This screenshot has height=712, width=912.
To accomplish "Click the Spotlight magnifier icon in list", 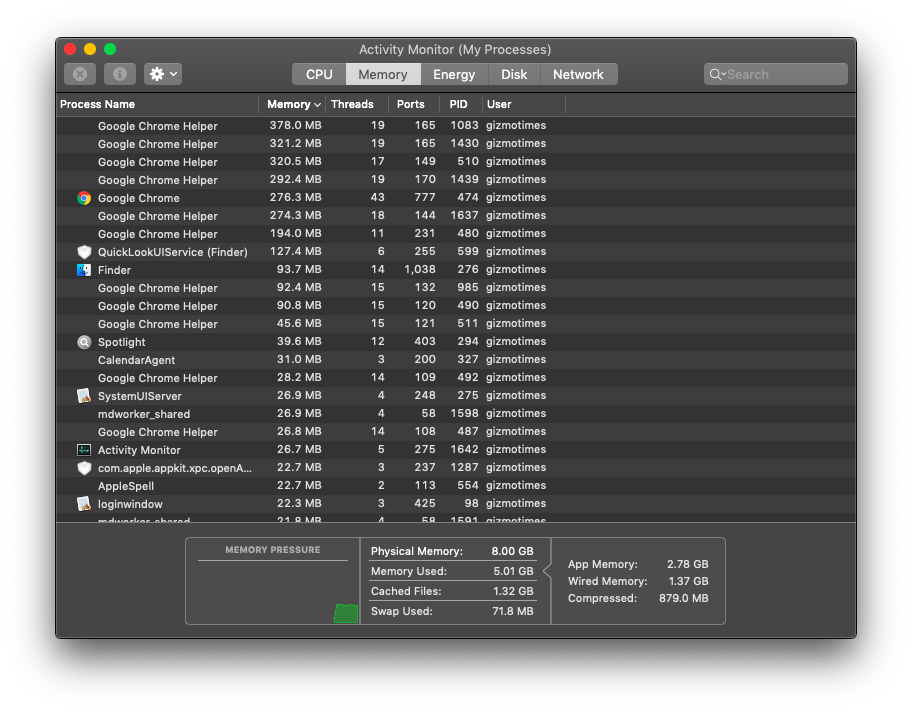I will click(84, 342).
